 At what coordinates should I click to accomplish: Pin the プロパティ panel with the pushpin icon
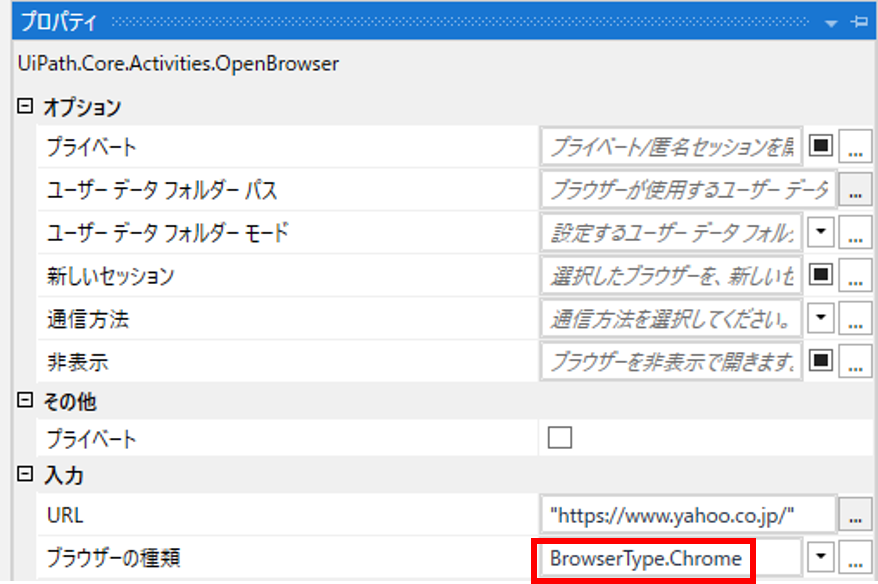(859, 22)
